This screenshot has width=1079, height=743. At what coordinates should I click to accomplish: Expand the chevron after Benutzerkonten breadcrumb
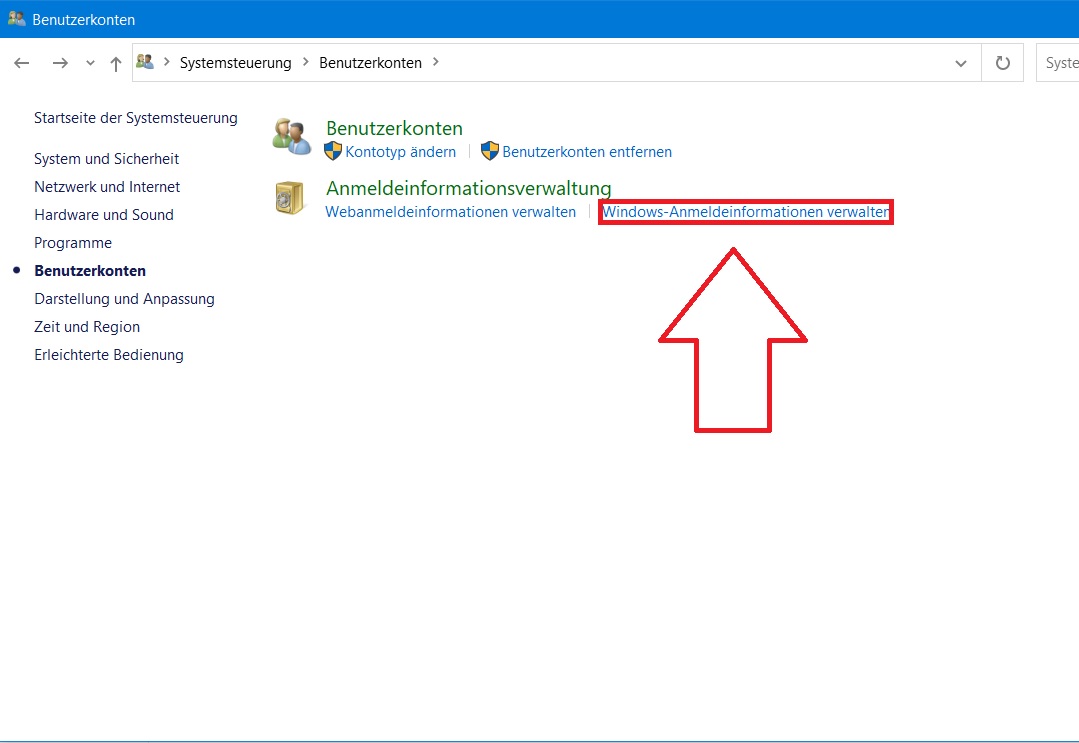click(x=436, y=62)
